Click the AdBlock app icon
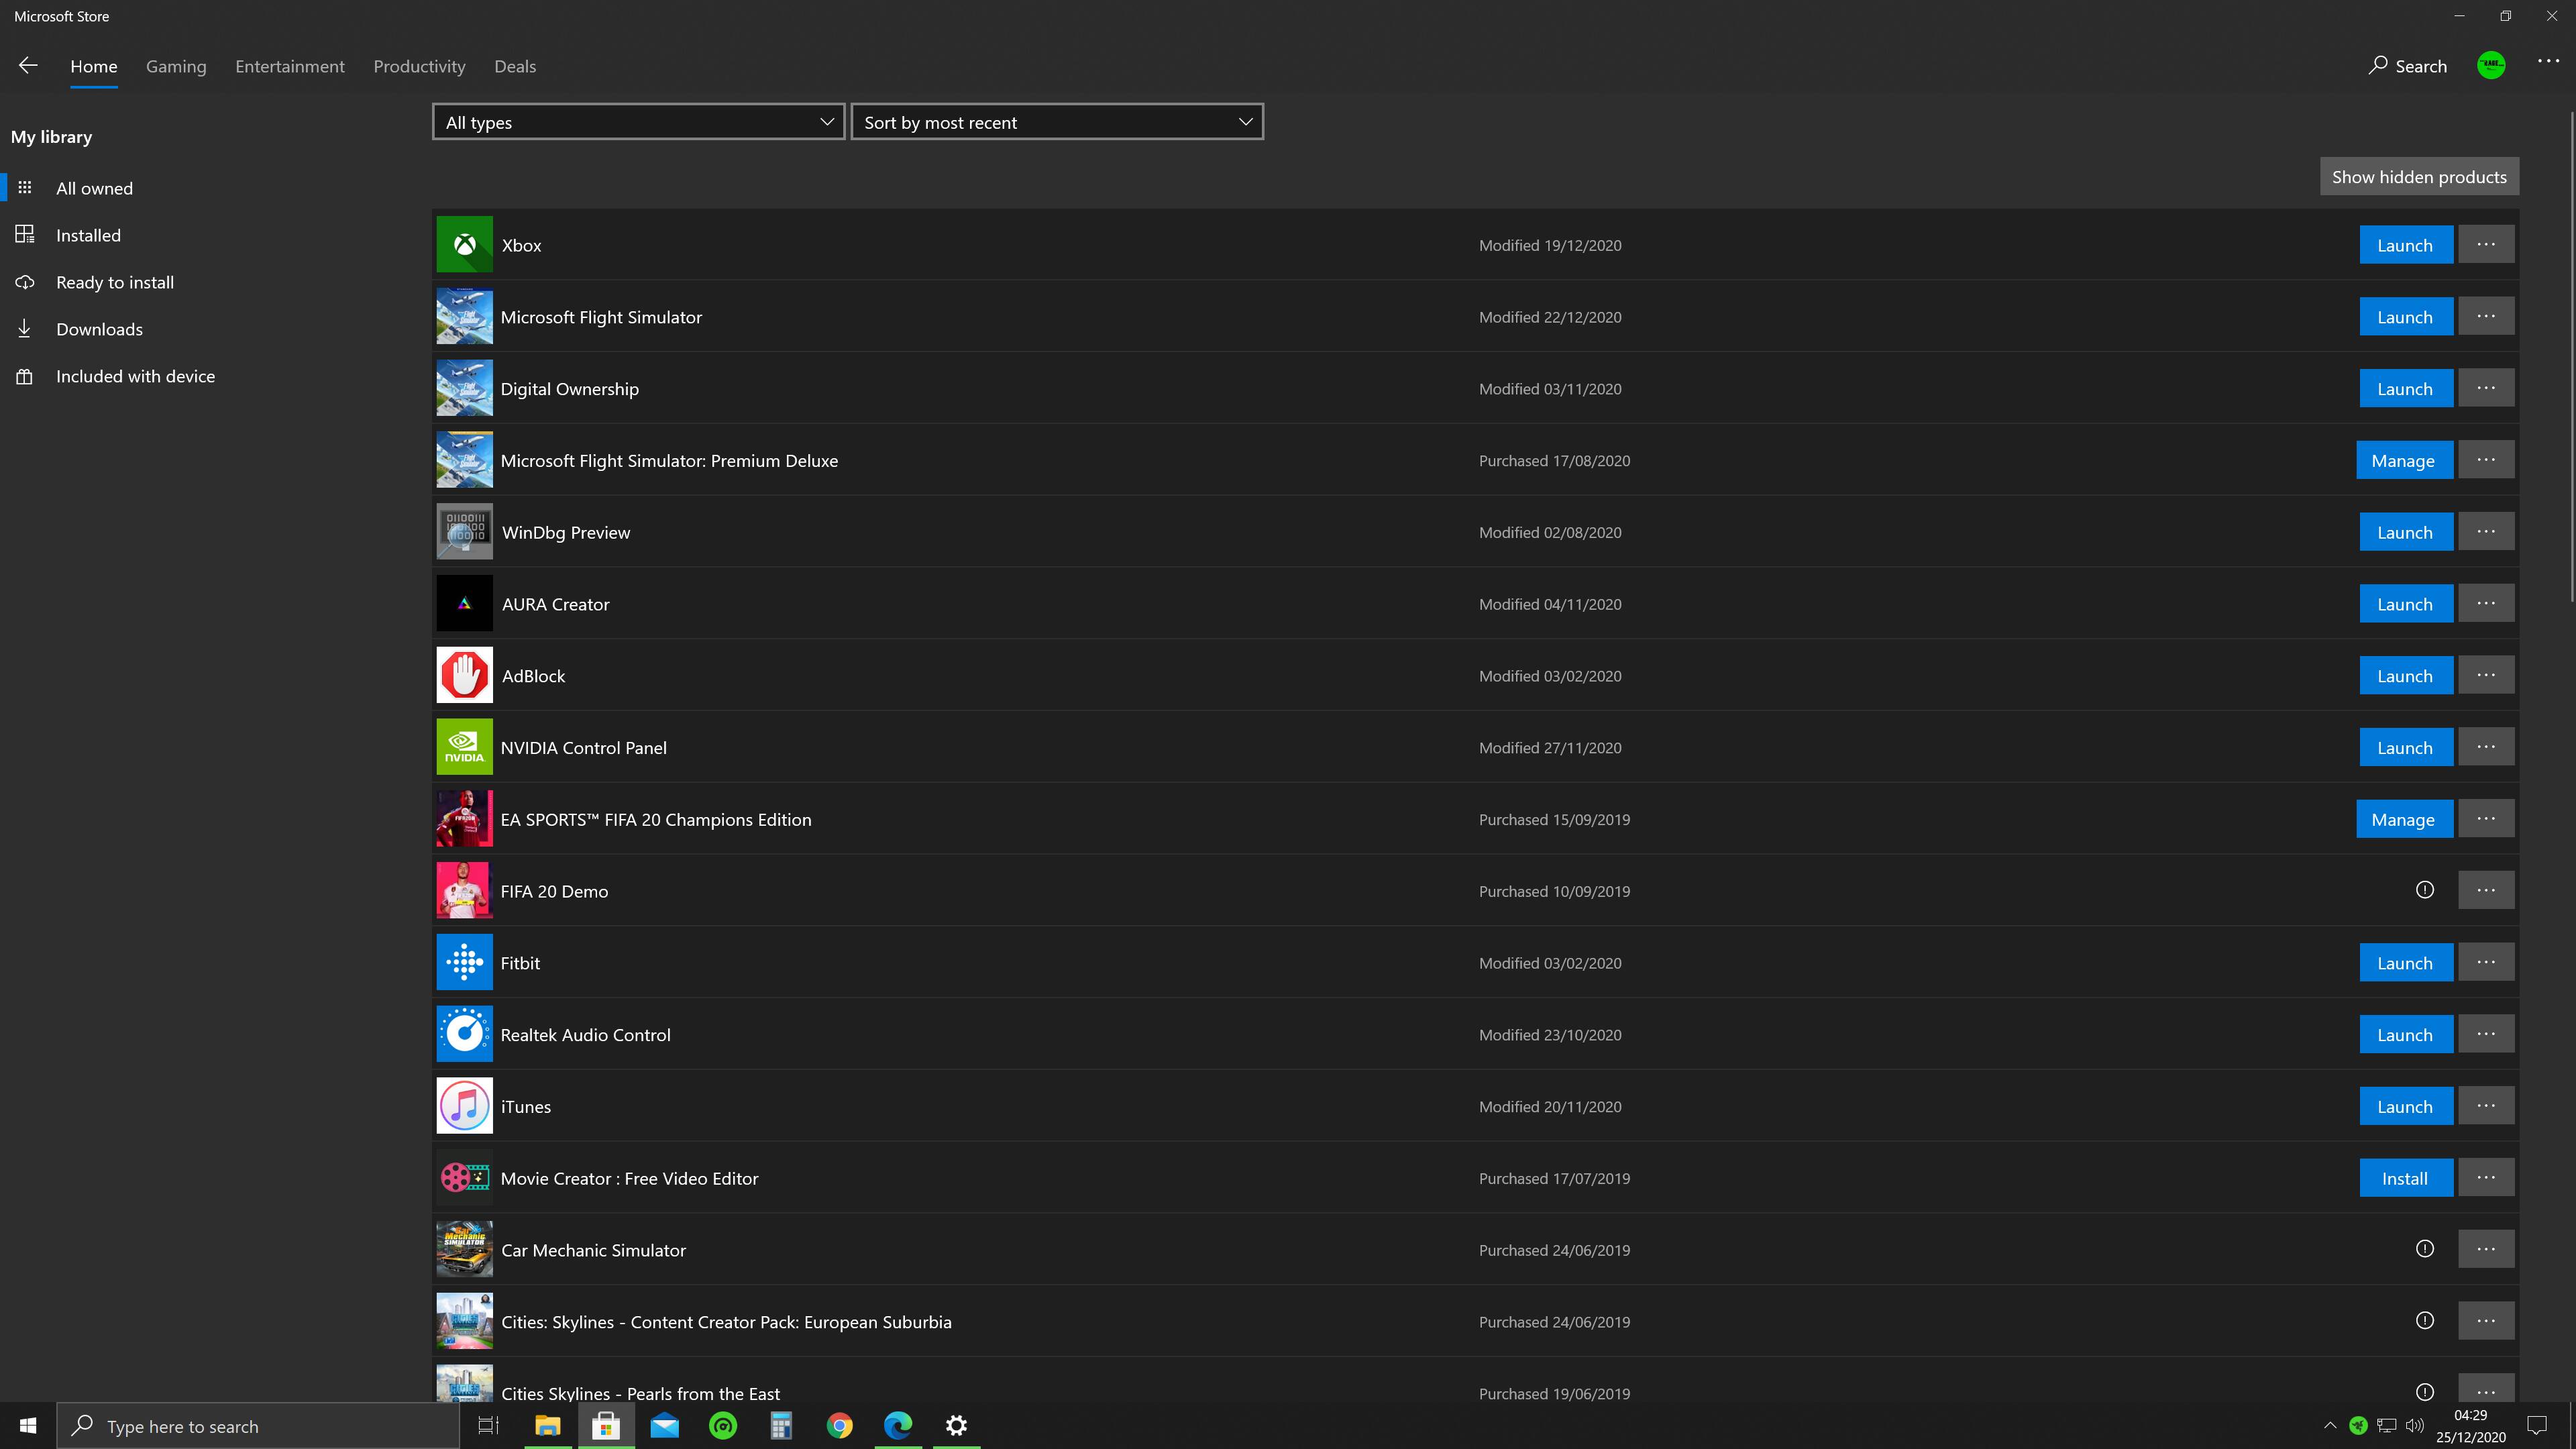The image size is (2576, 1449). click(464, 676)
